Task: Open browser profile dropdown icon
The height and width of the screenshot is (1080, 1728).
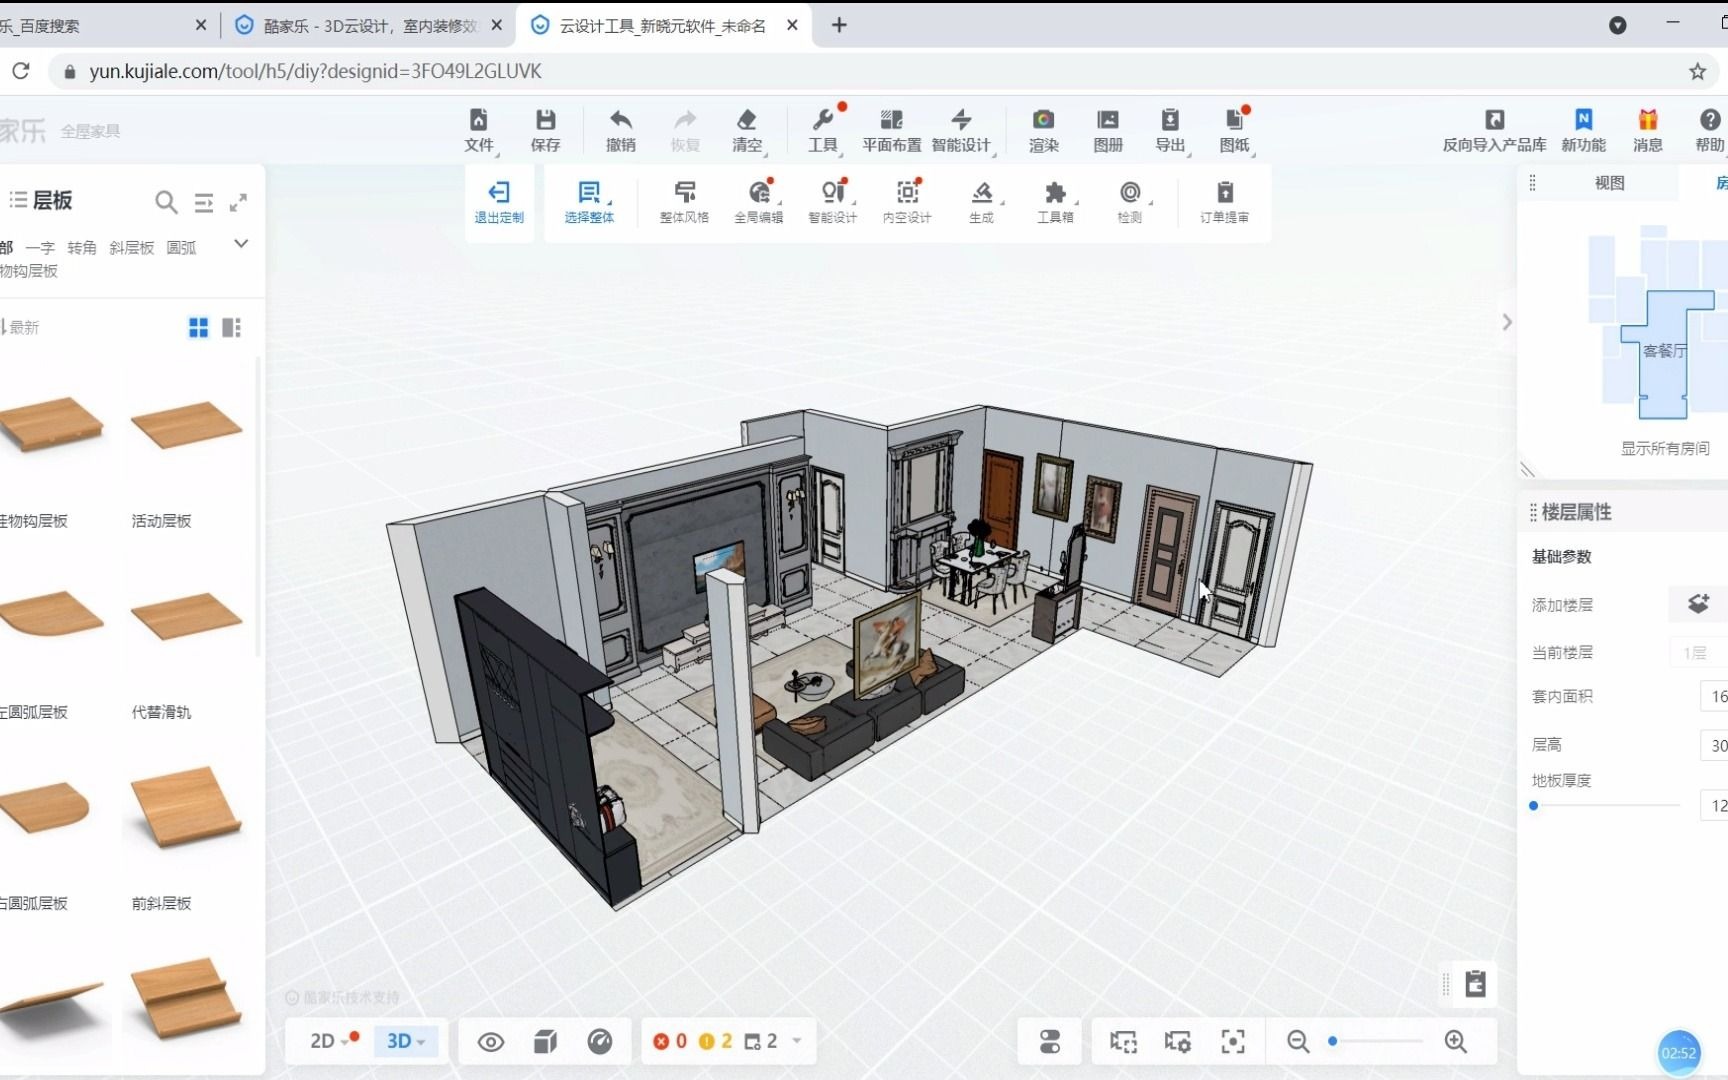Action: click(1617, 25)
